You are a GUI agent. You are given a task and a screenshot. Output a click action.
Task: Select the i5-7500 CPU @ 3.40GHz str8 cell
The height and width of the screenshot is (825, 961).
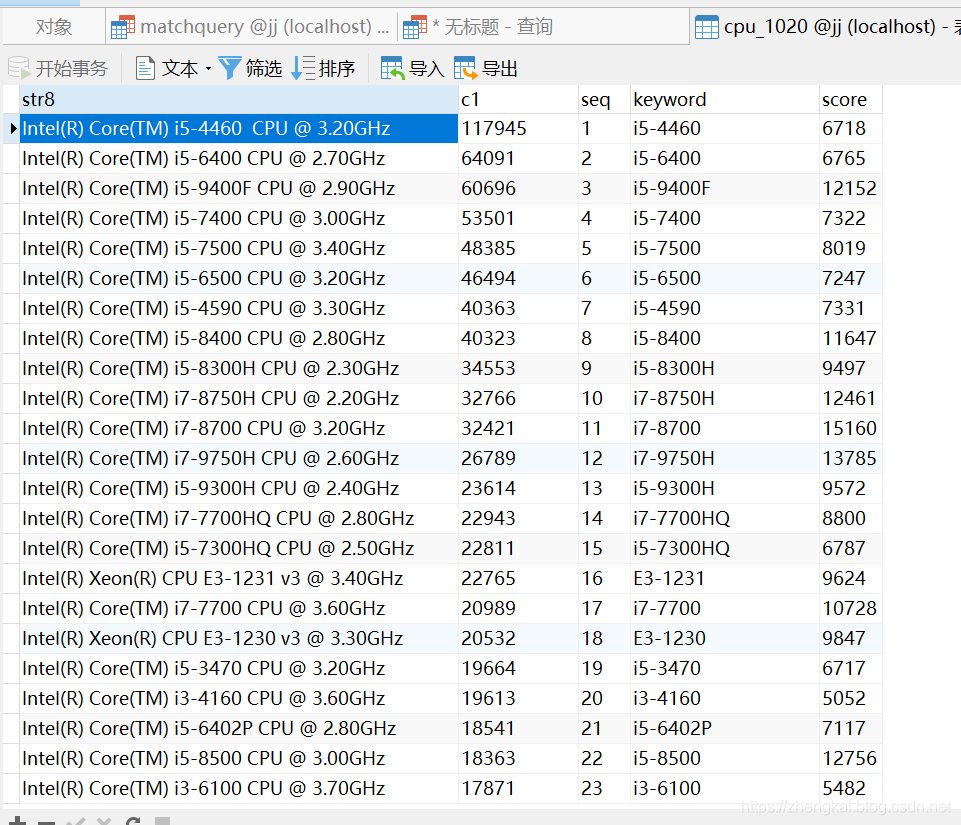point(239,249)
